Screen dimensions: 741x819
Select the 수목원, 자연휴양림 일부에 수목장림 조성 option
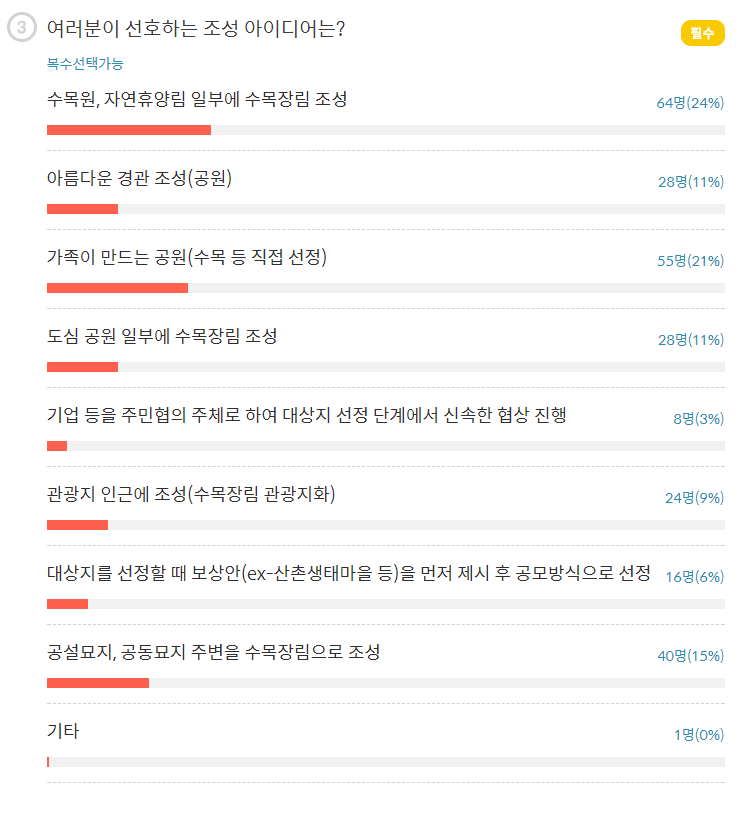197,99
